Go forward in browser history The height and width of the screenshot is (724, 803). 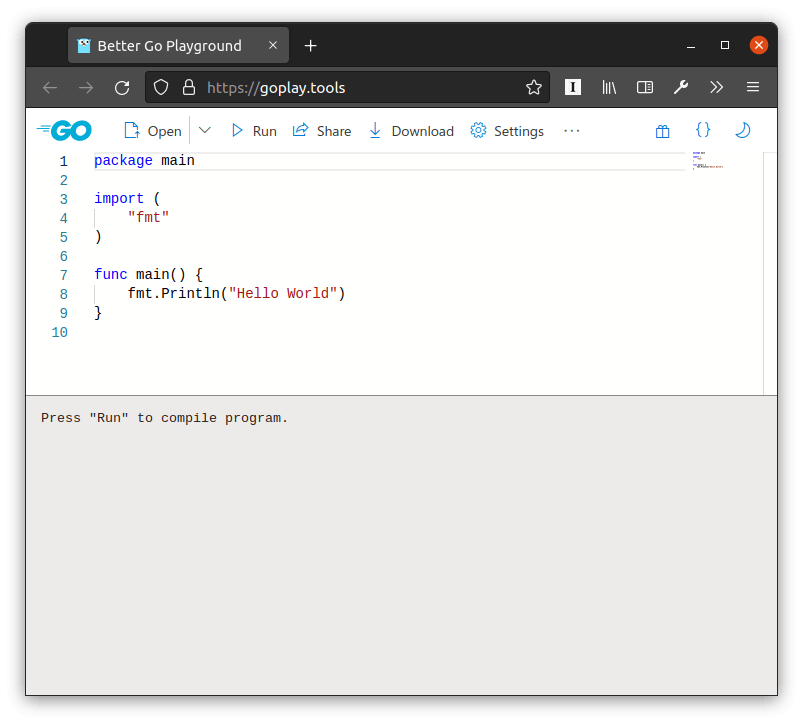[86, 88]
